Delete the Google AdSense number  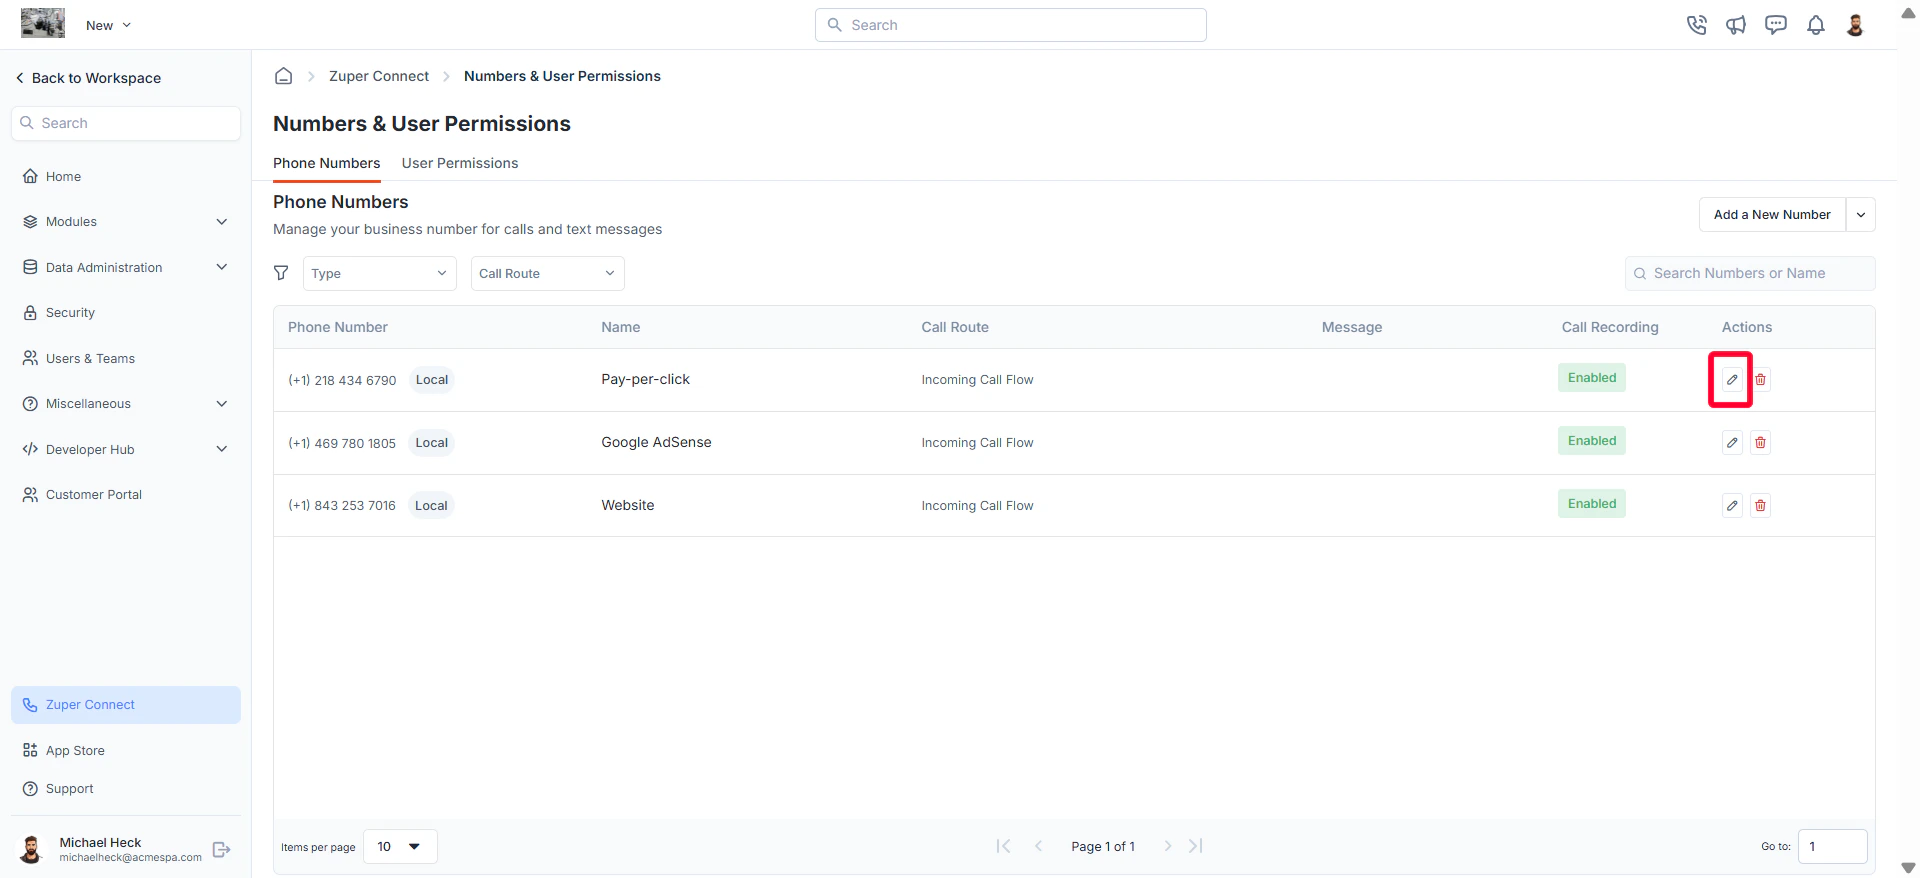coord(1761,442)
